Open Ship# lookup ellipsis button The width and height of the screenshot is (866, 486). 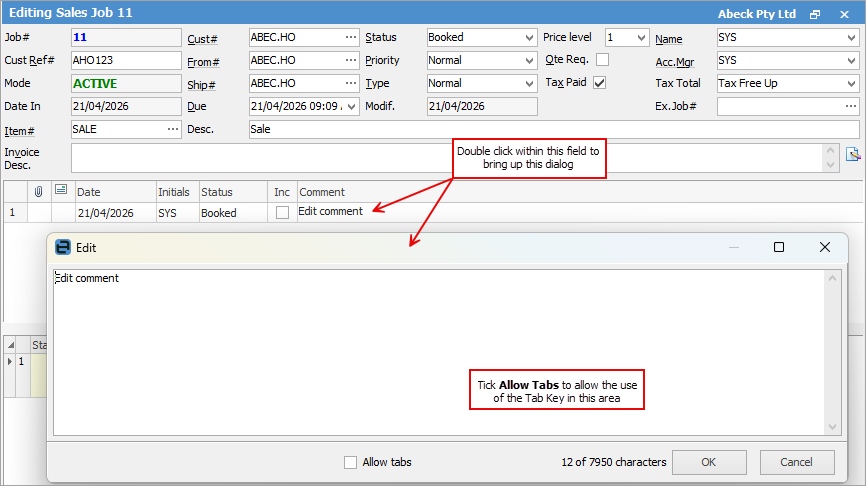[x=351, y=83]
